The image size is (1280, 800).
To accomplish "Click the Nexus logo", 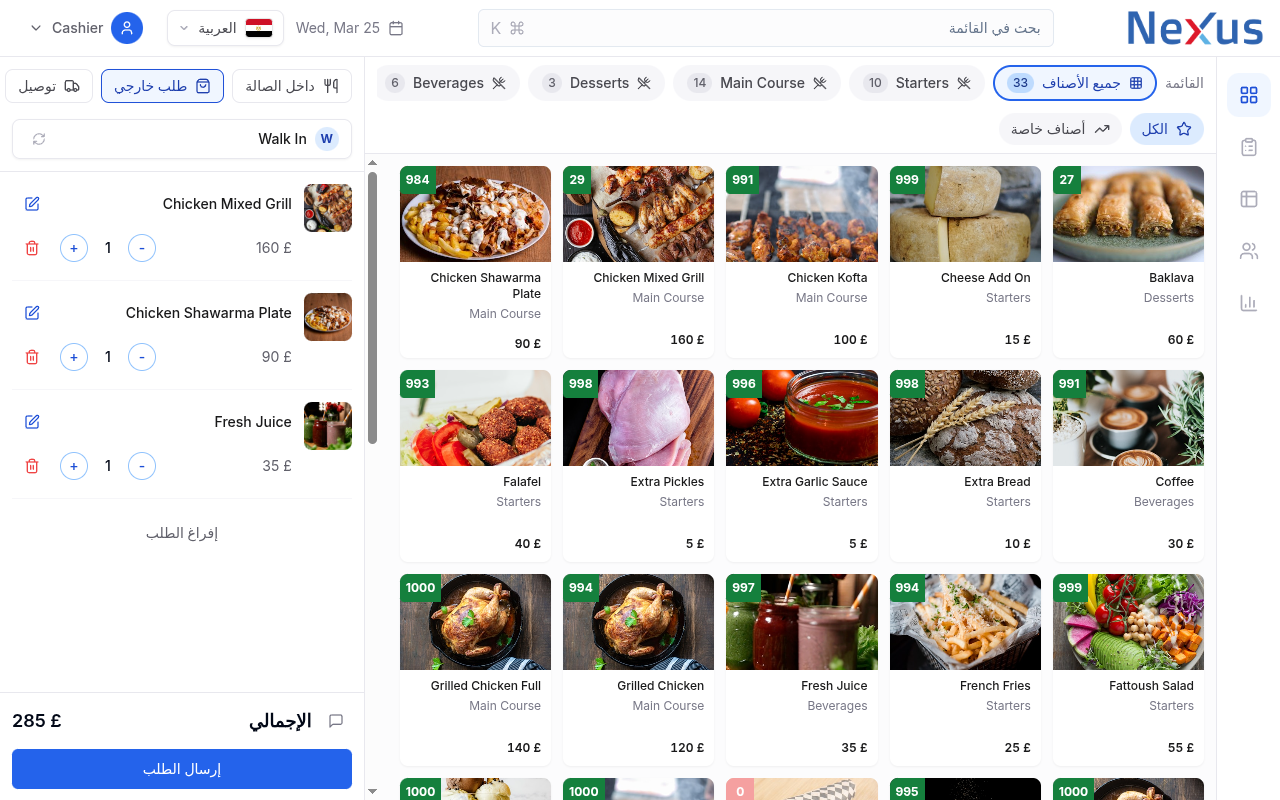I will coord(1195,28).
